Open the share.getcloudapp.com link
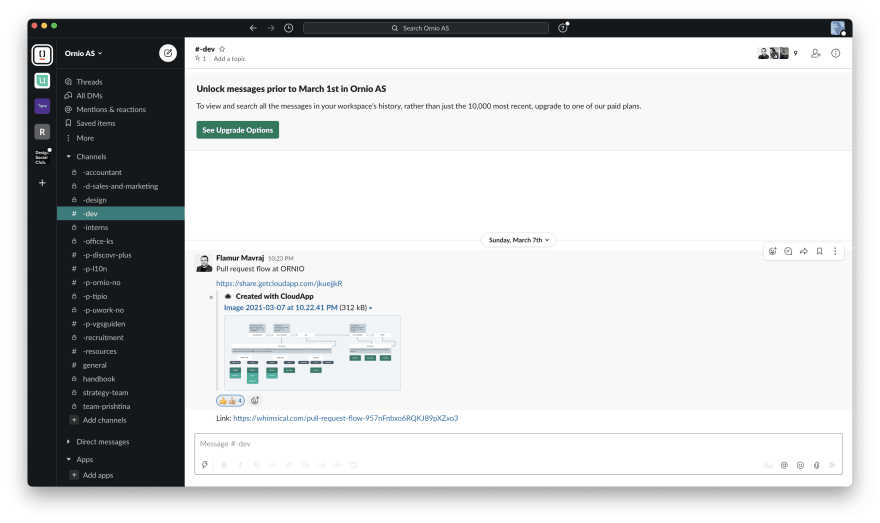 pyautogui.click(x=279, y=283)
